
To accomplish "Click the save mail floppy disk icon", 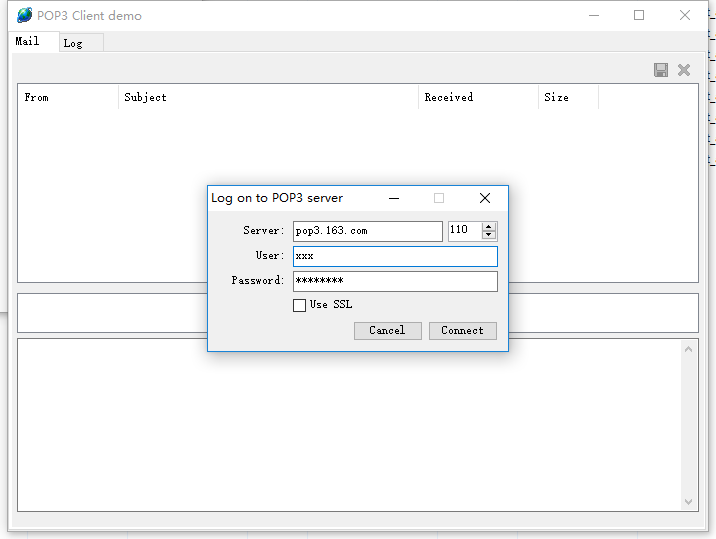I will point(661,70).
